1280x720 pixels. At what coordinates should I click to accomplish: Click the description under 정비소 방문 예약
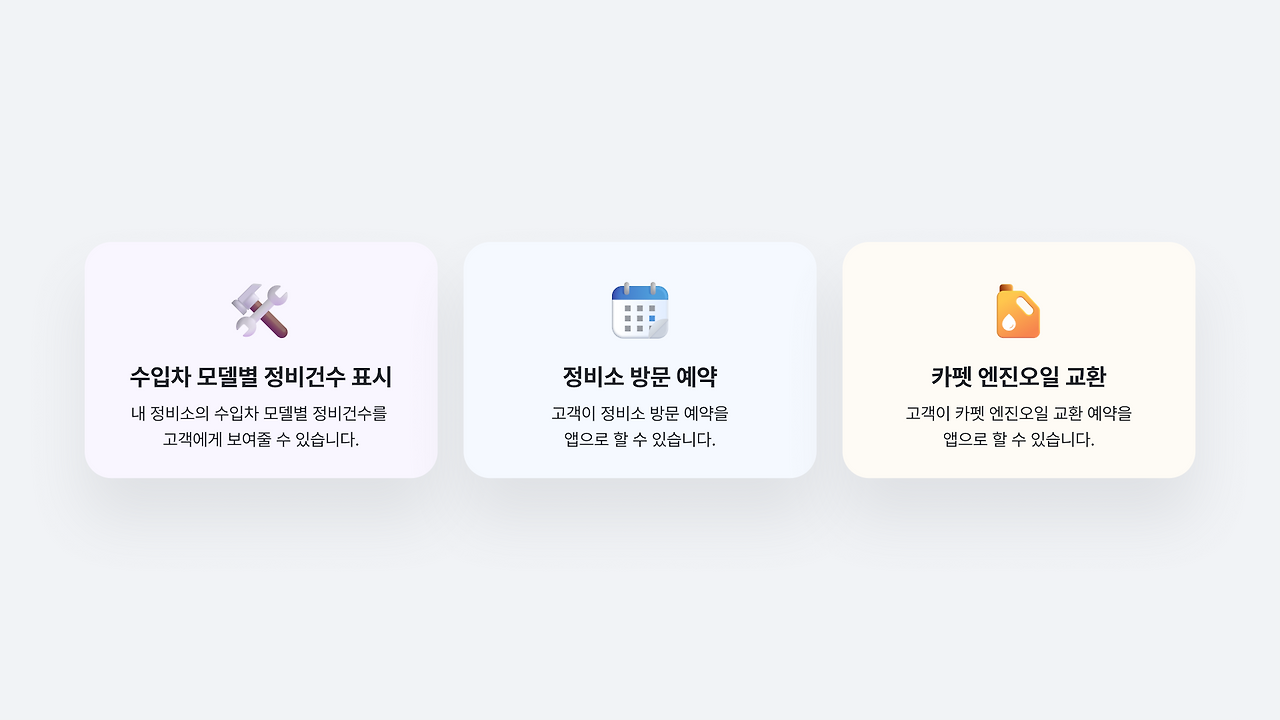[640, 424]
